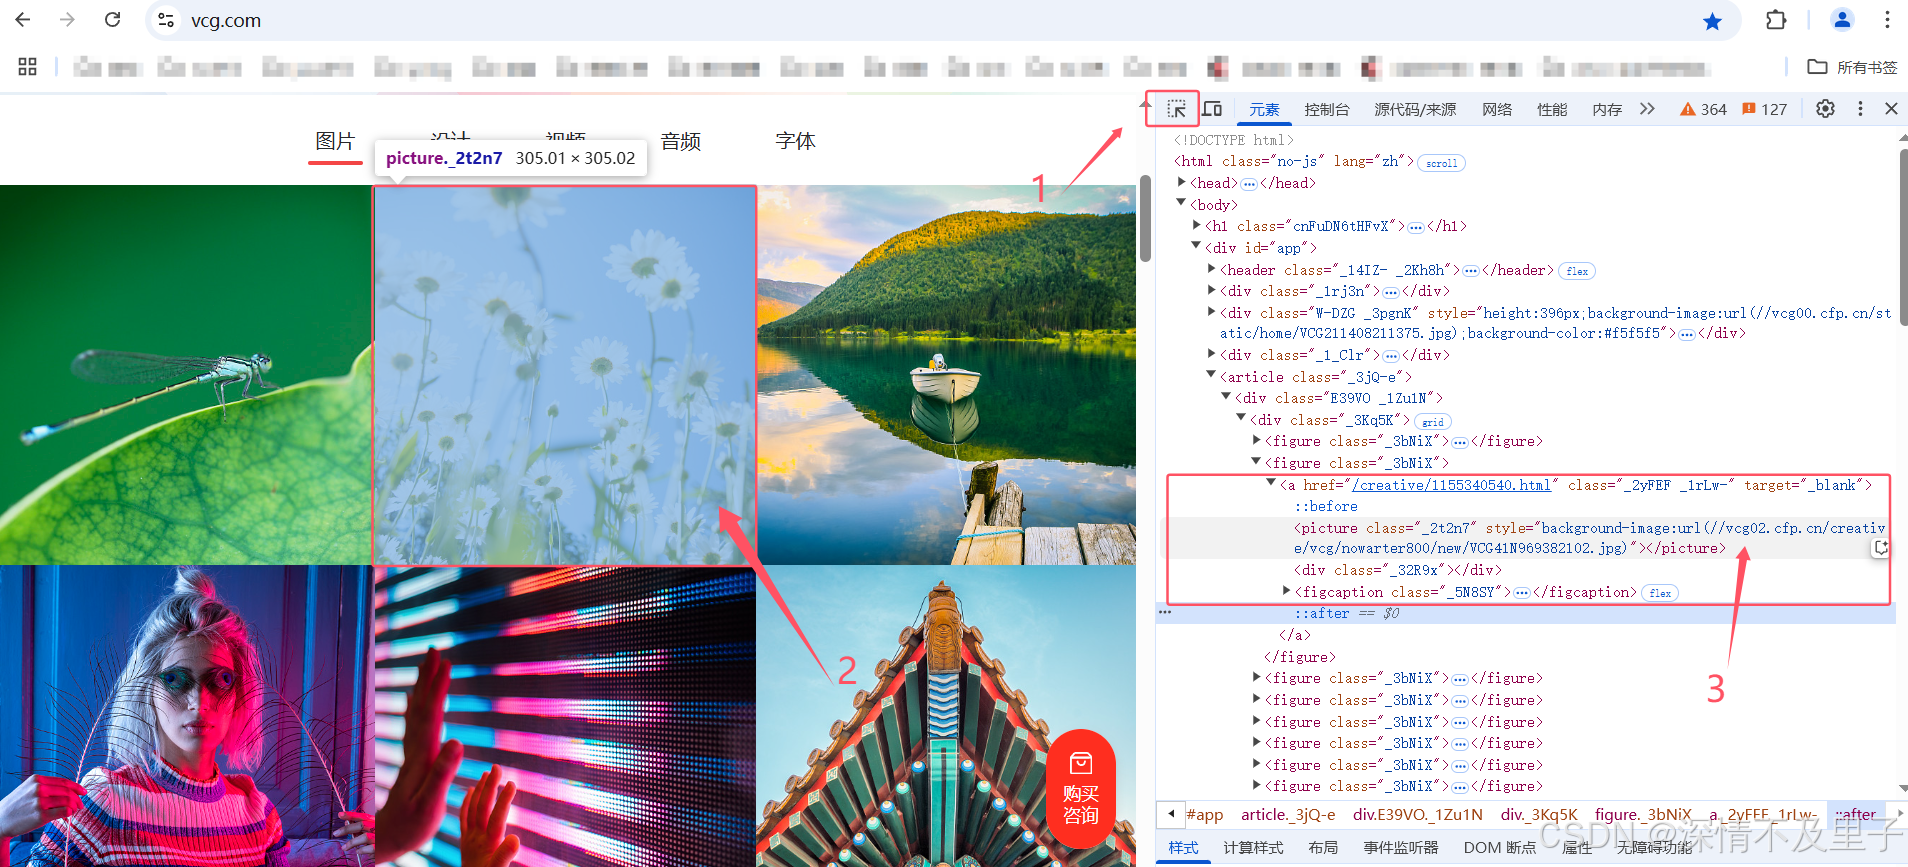
Task: Click the grid badge on _3Kq5K div
Action: click(1433, 422)
